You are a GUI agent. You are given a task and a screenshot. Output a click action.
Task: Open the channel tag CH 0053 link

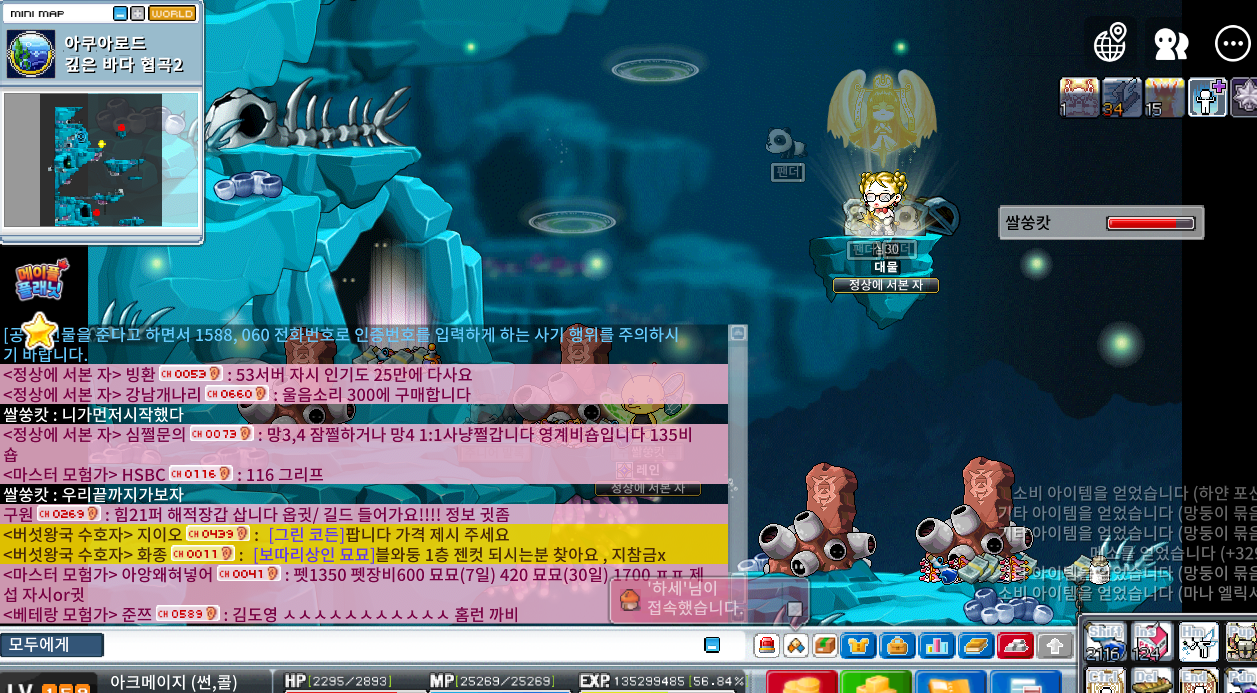tap(190, 374)
